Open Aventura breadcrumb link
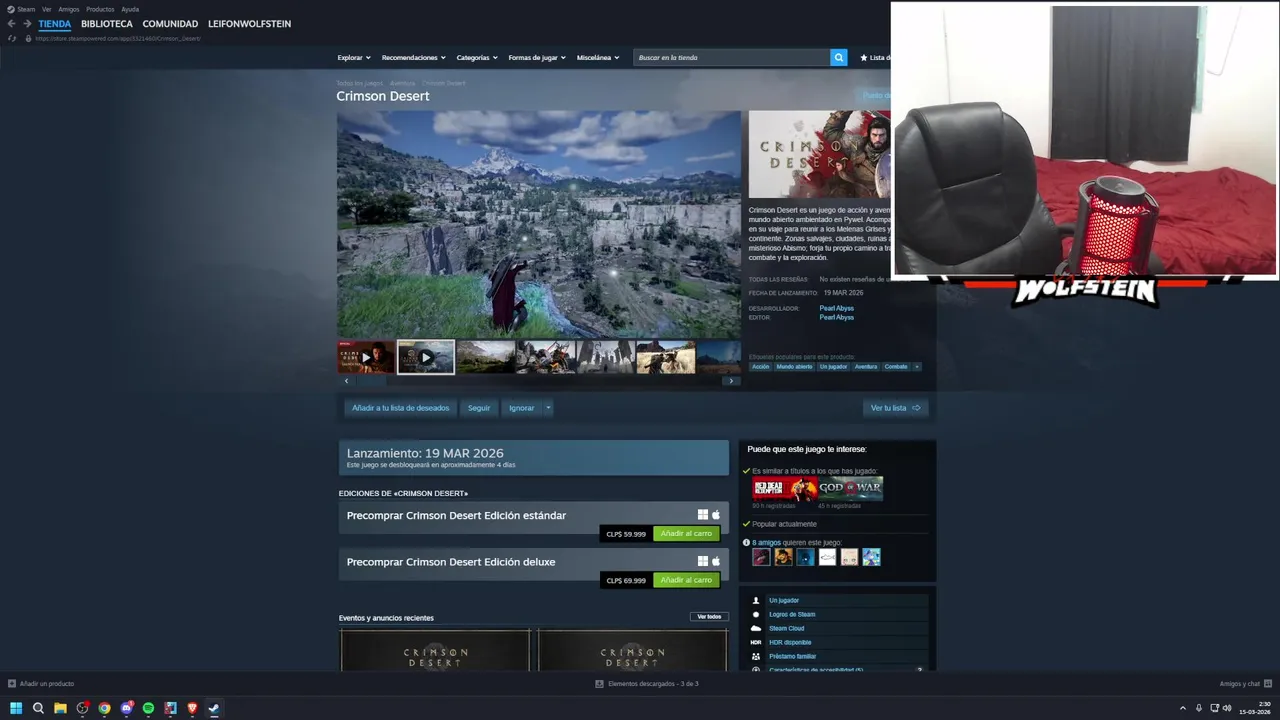The width and height of the screenshot is (1280, 720). 402,83
